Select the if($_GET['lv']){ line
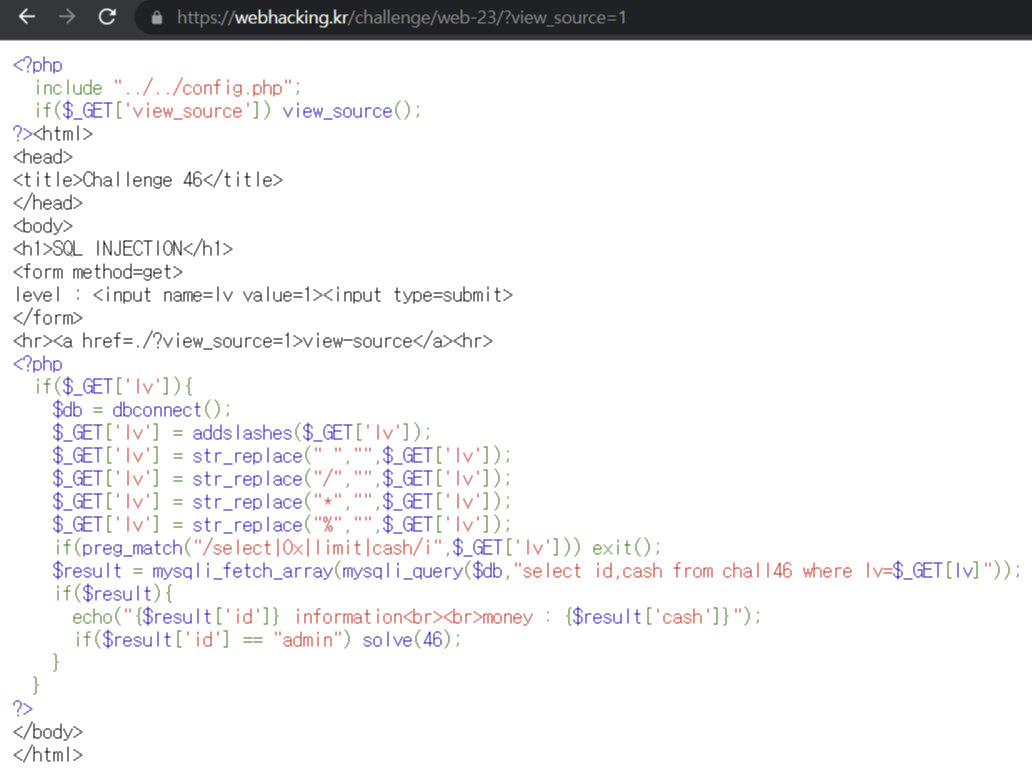The image size is (1032, 781). (x=114, y=387)
